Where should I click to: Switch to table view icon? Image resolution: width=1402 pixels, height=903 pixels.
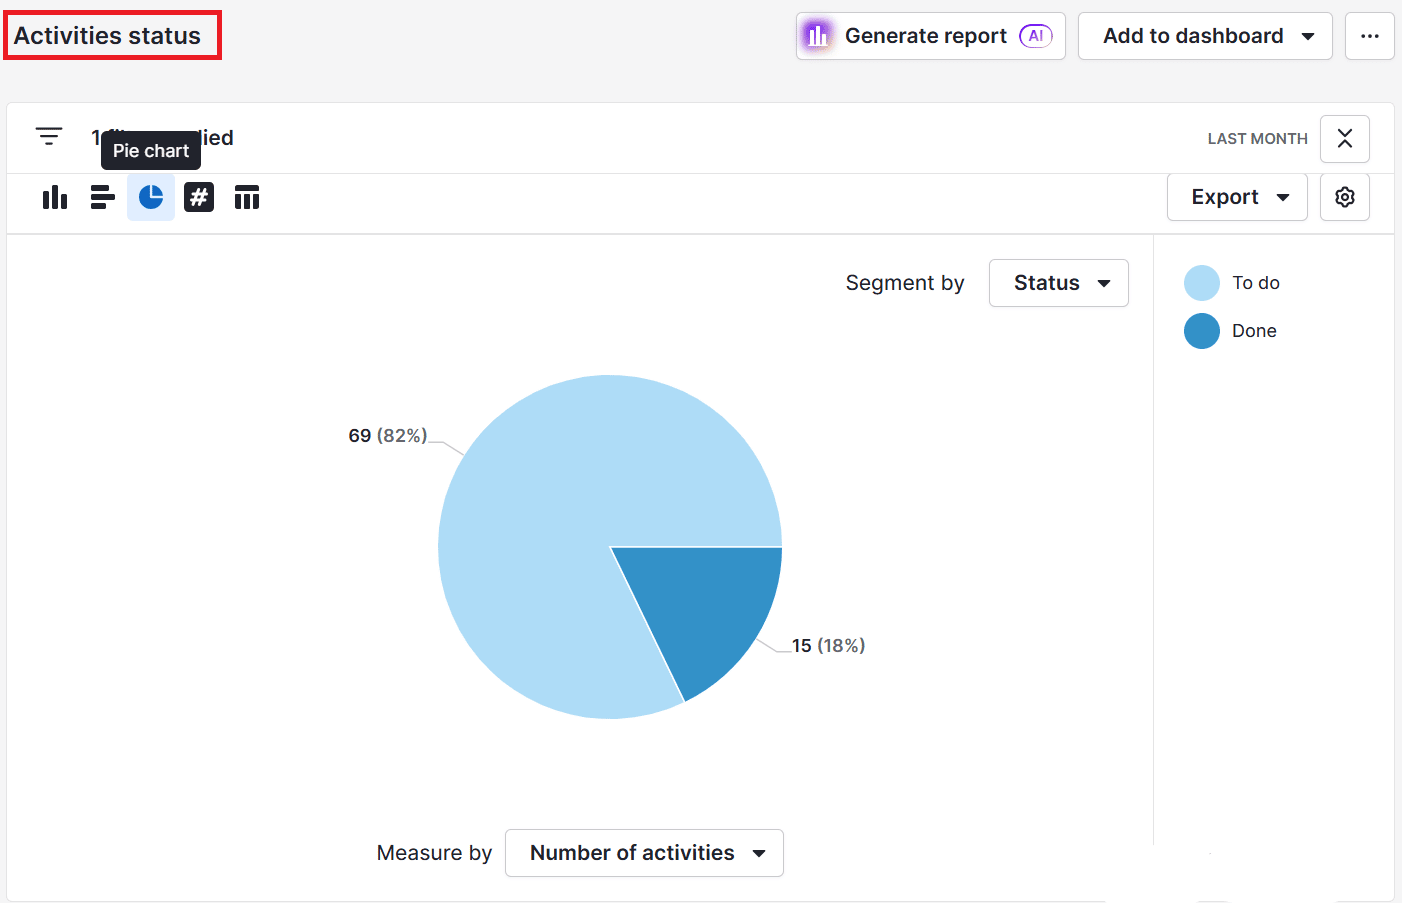point(247,197)
